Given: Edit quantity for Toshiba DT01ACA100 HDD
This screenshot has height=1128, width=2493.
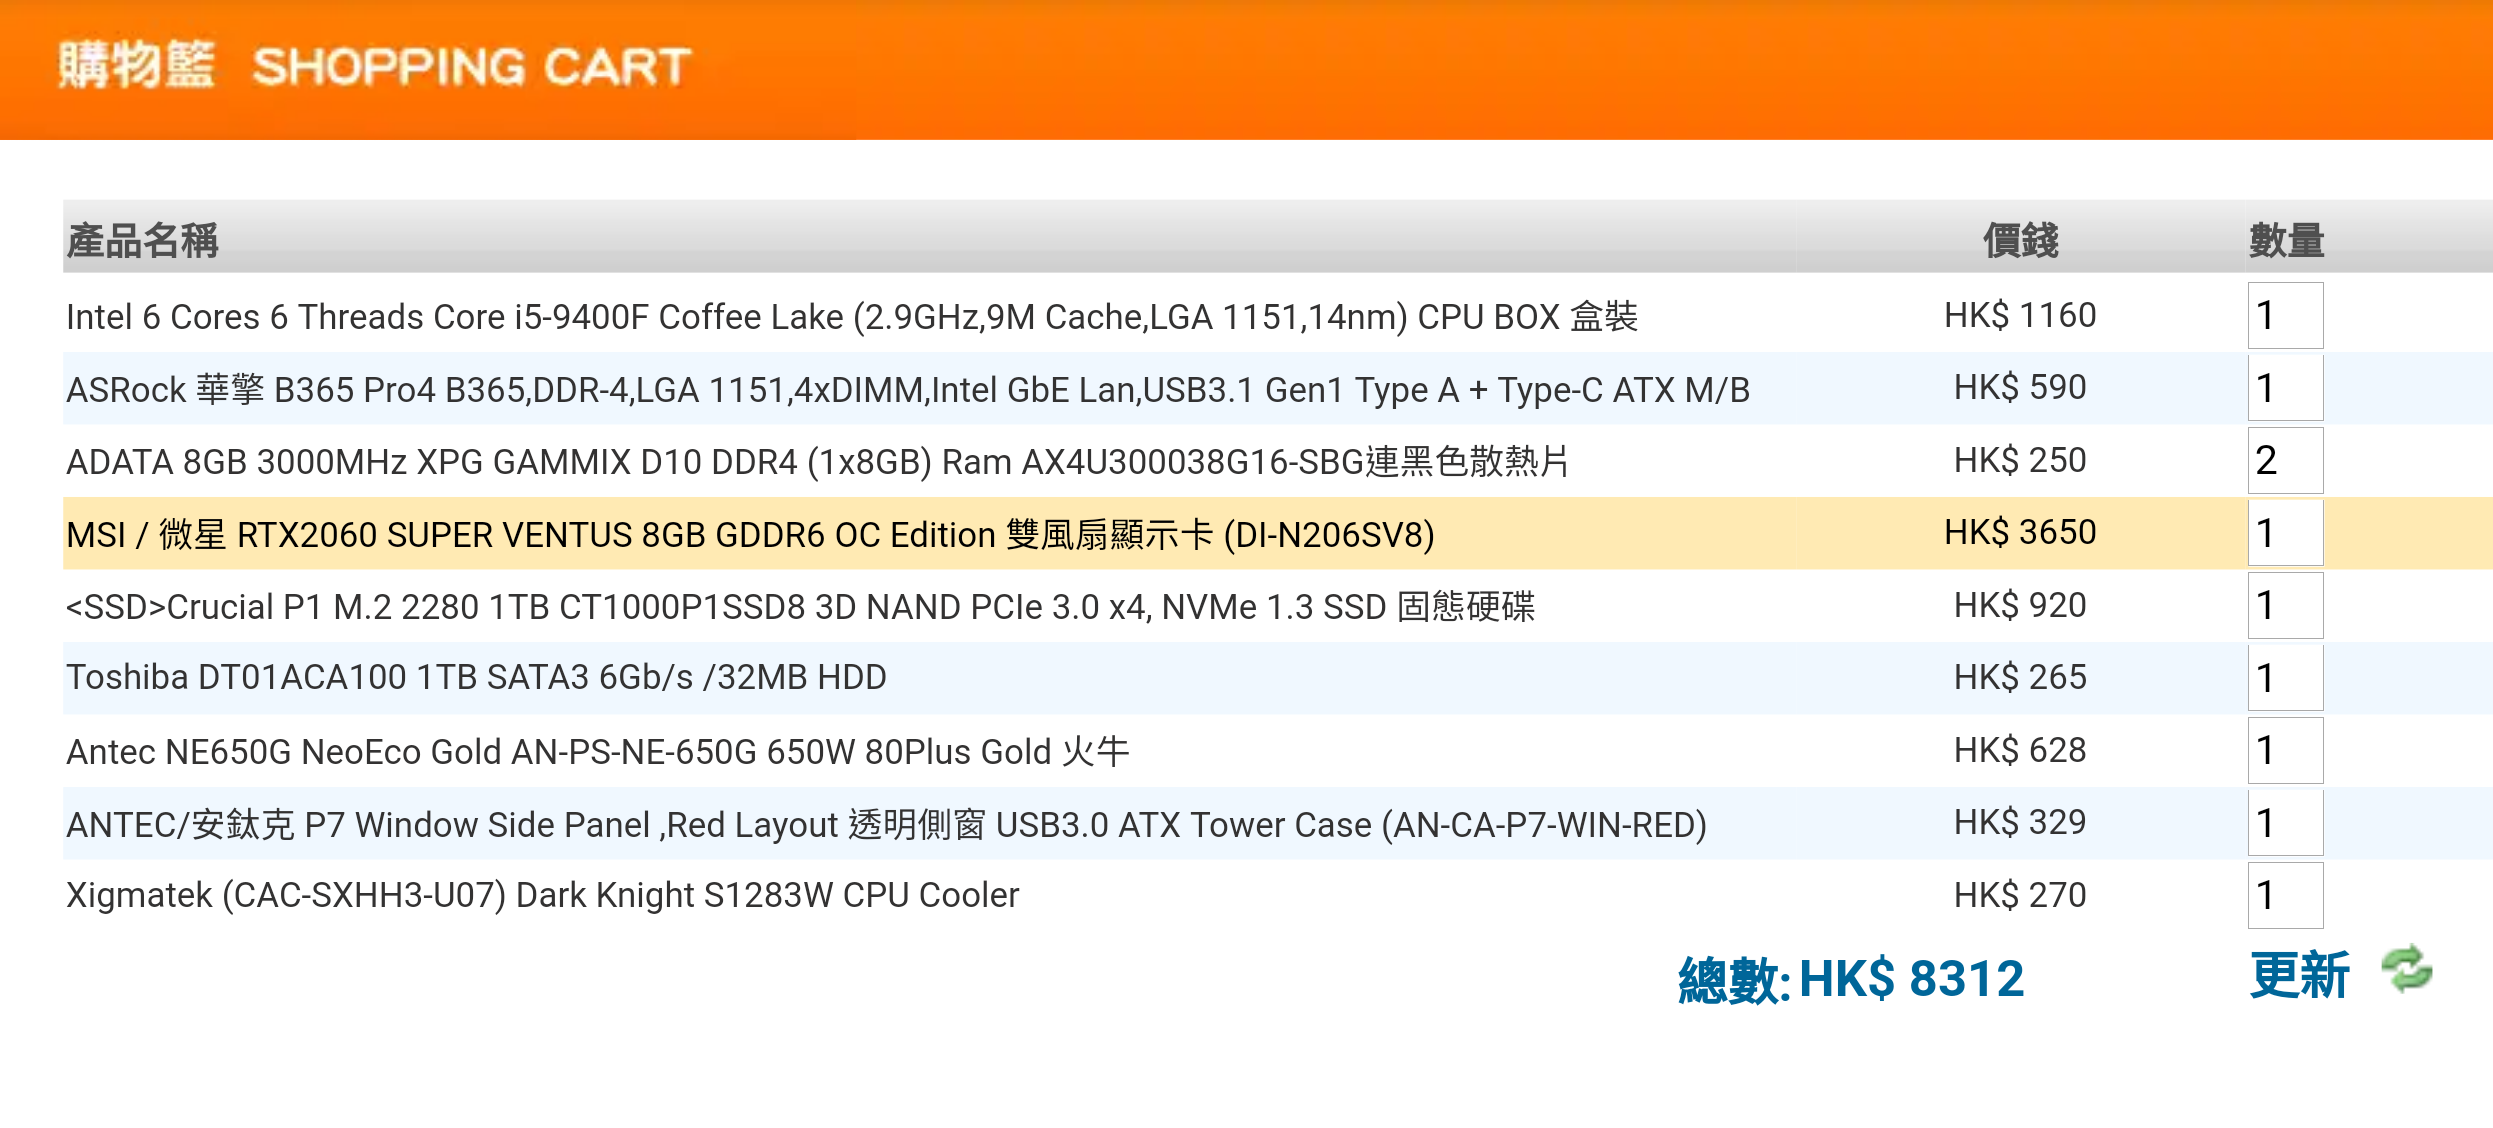Looking at the screenshot, I should (2285, 678).
